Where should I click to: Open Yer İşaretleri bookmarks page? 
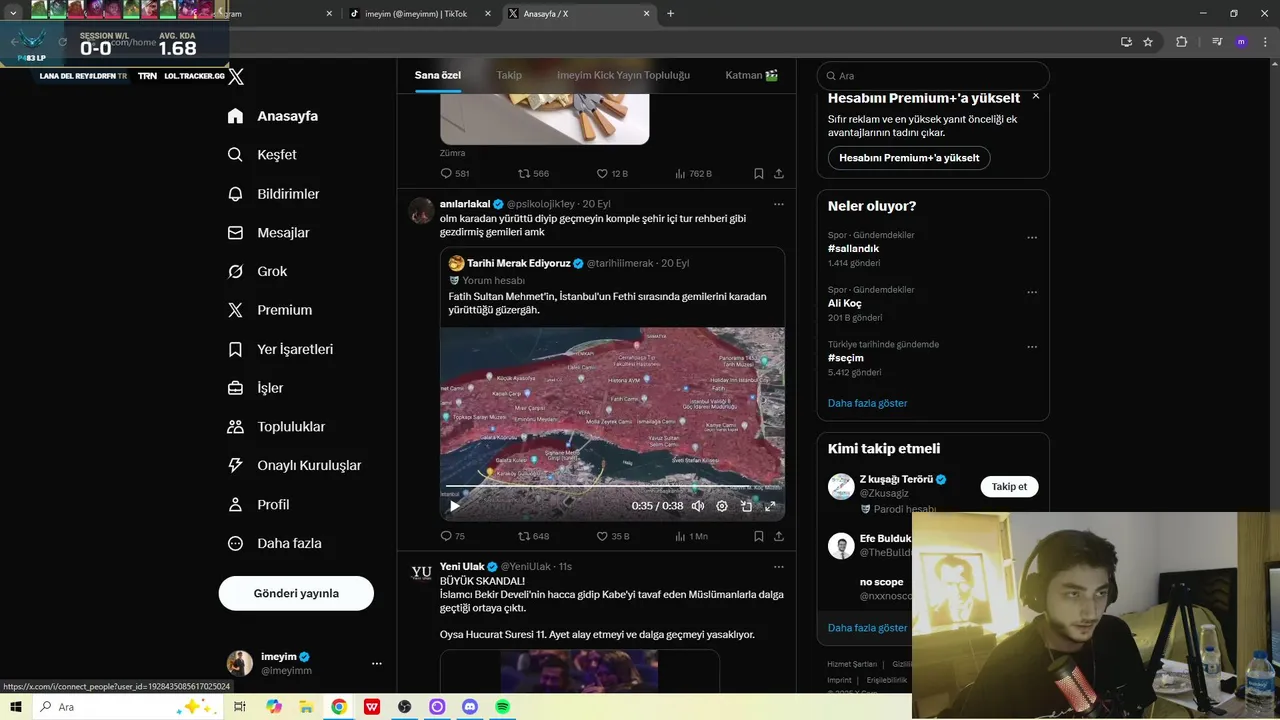tap(280, 349)
